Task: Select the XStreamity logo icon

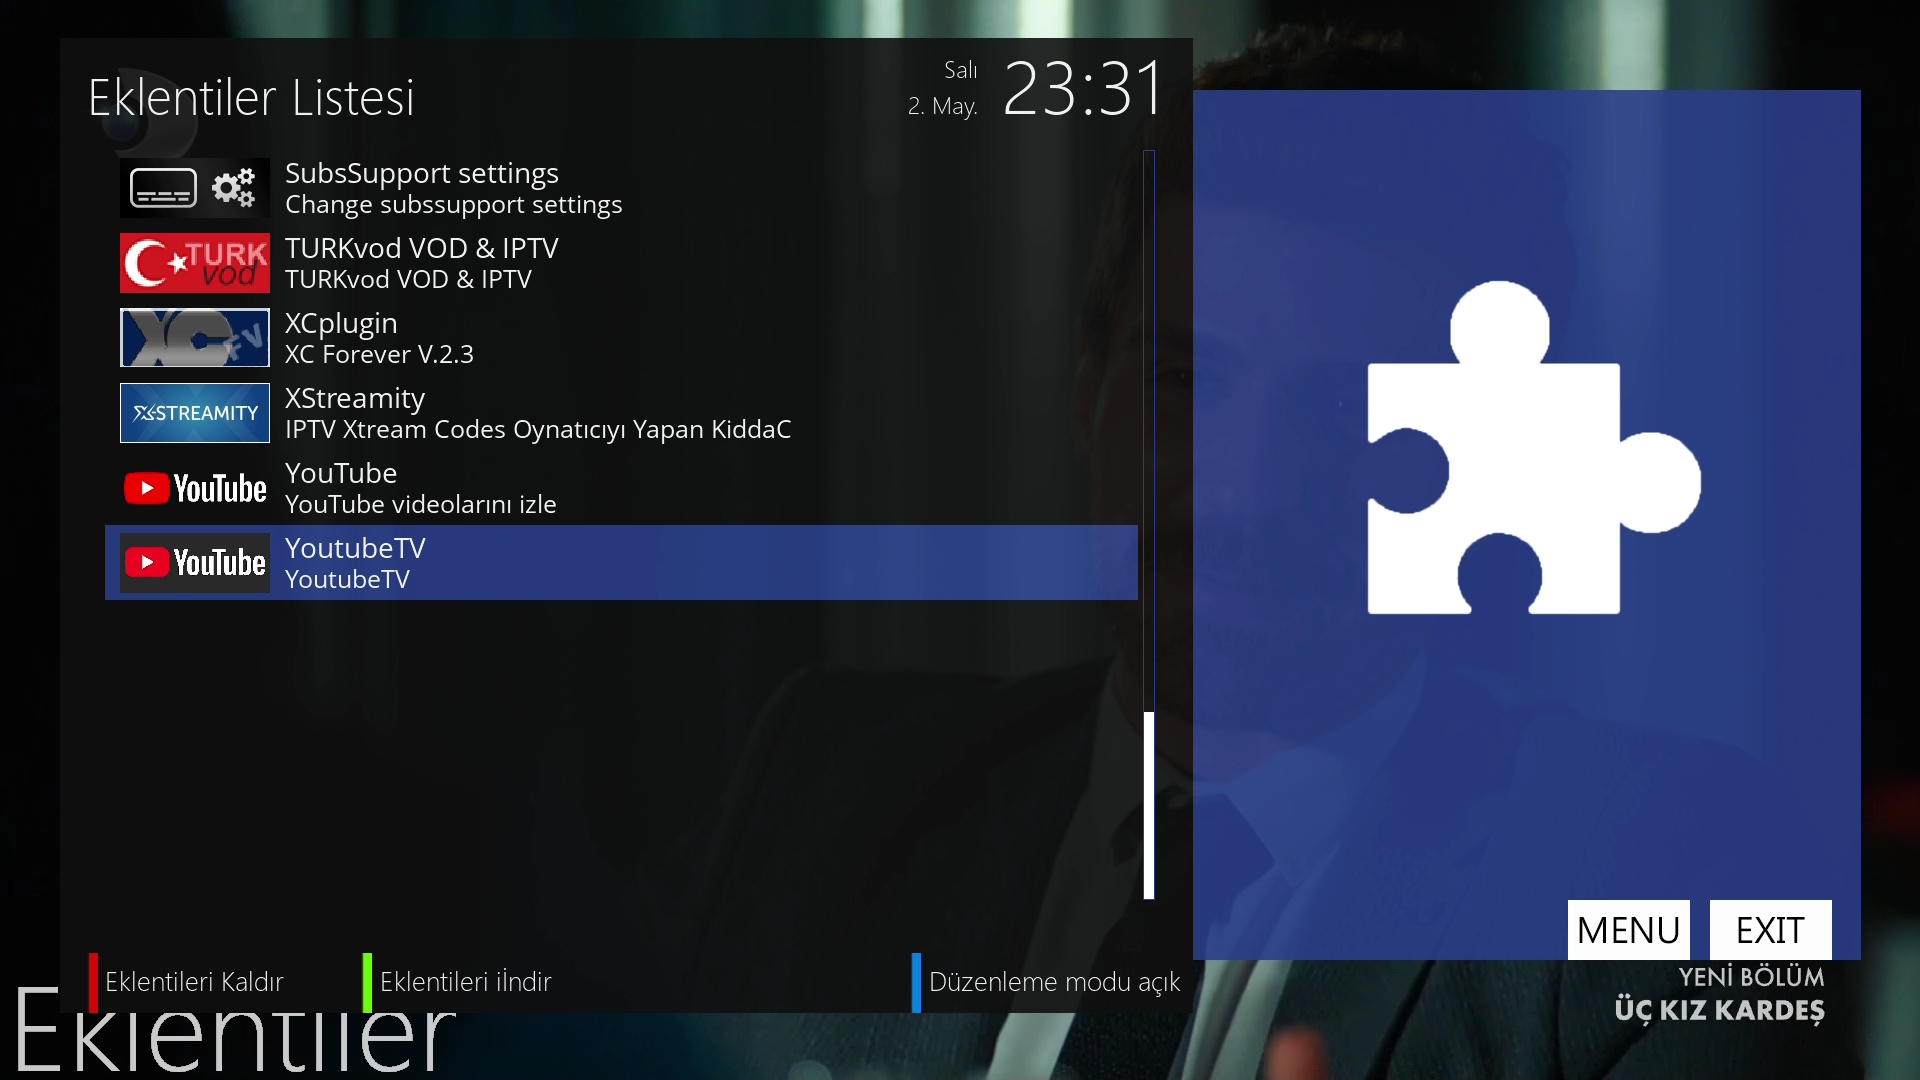Action: 195,413
